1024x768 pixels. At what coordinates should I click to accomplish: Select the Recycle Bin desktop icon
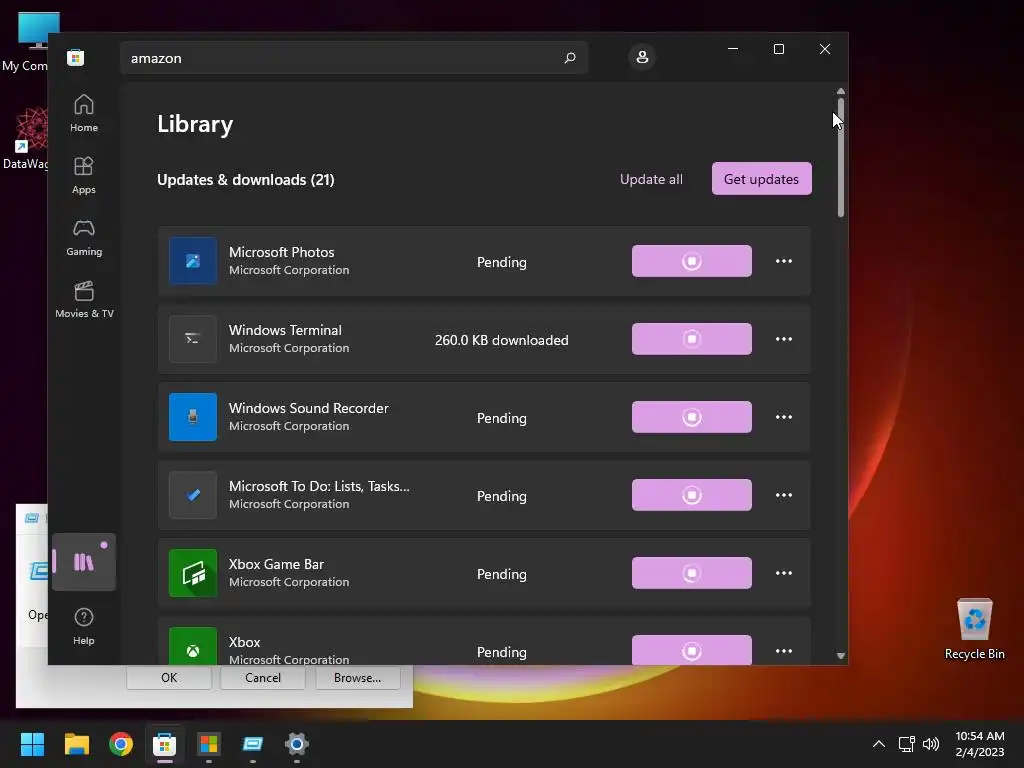974,628
